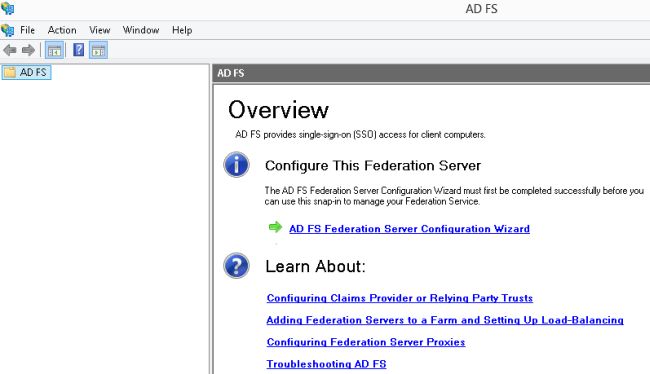Screen dimensions: 650x374
Task: Click the Configure This Federation Server heading
Action: pyautogui.click(x=373, y=166)
